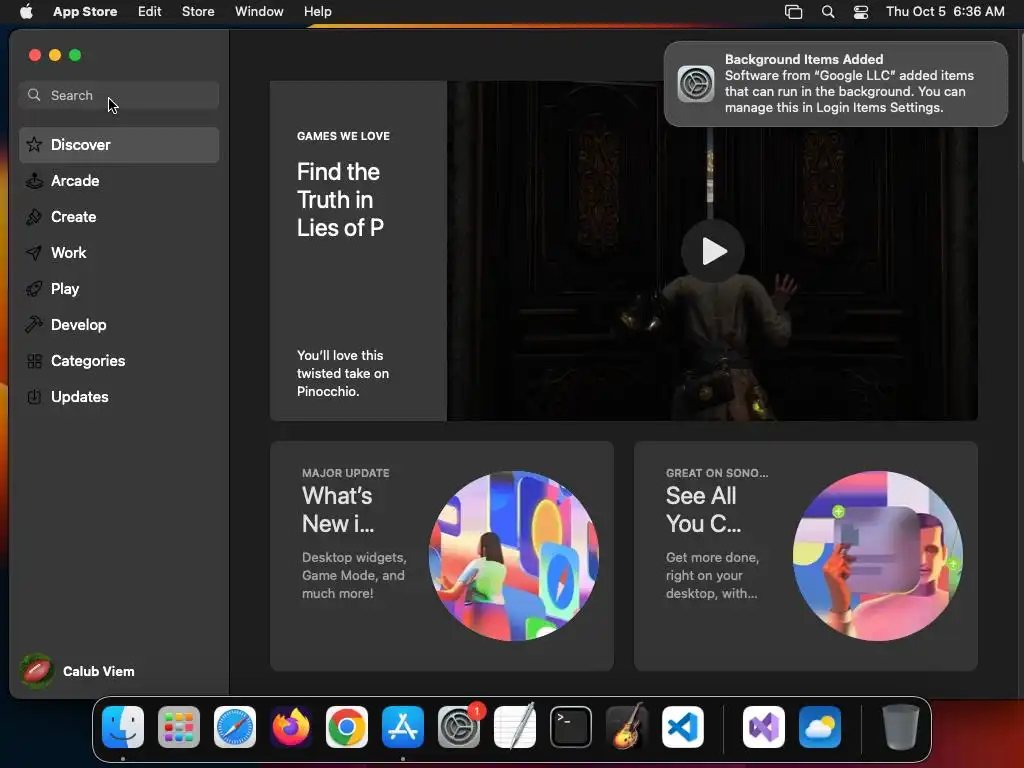Open Visual Studio purple icon in Dock
This screenshot has width=1024, height=768.
763,727
